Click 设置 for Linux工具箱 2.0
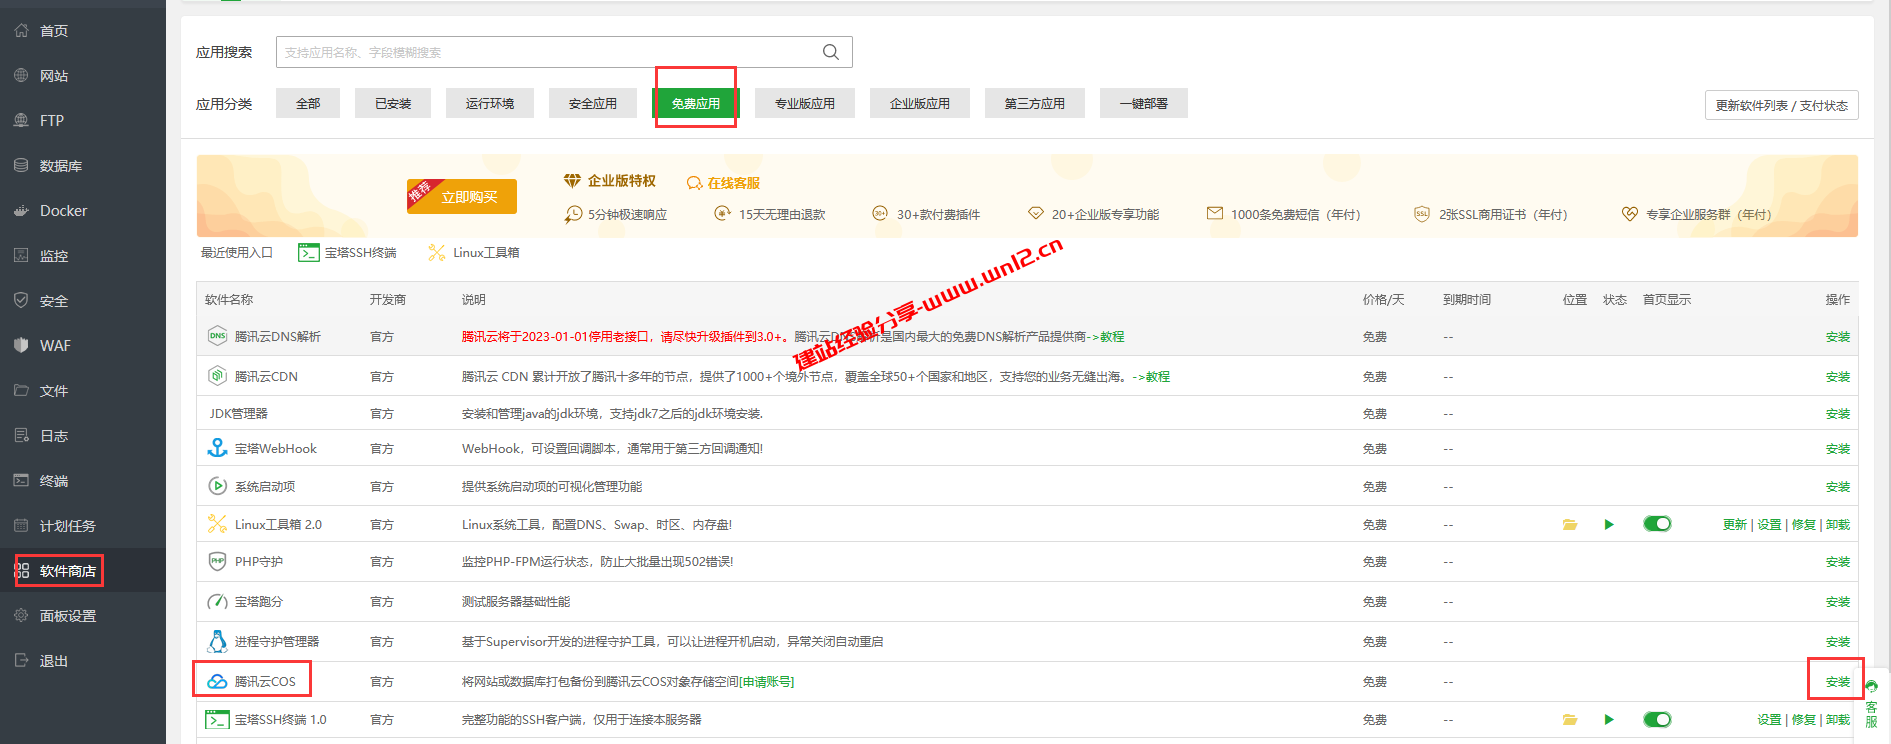 [1769, 524]
